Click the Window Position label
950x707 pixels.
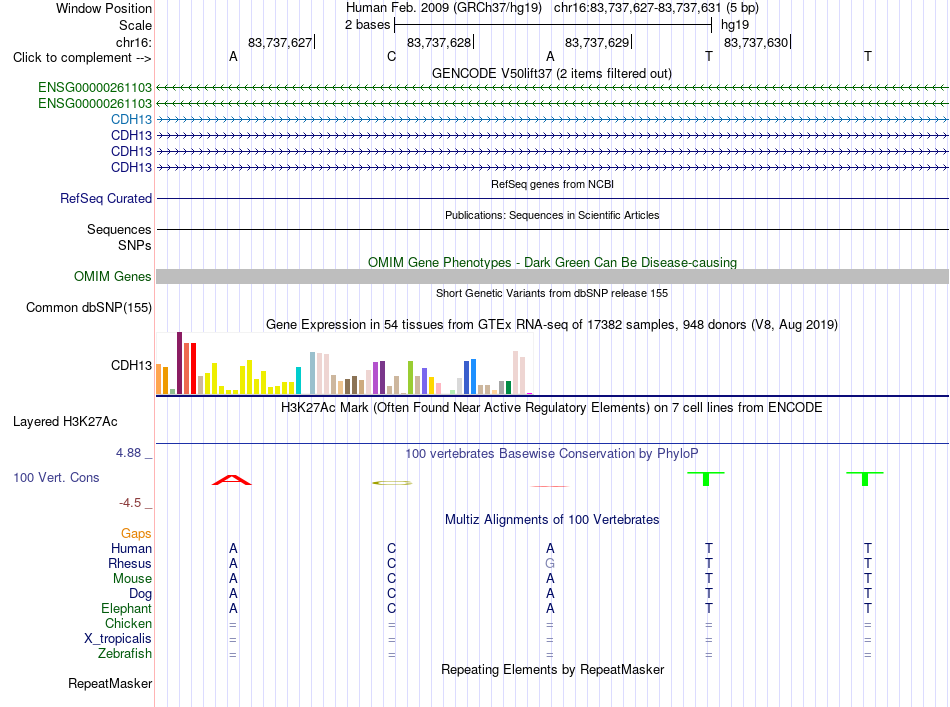coord(104,8)
